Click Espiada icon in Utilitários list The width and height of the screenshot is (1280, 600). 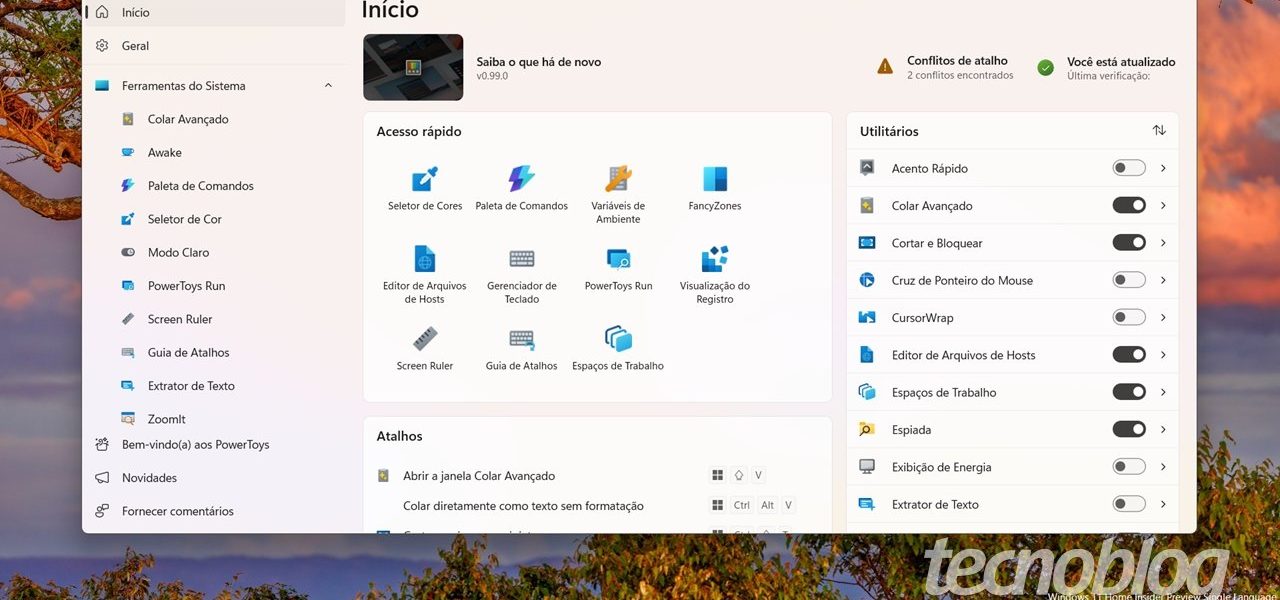click(867, 429)
